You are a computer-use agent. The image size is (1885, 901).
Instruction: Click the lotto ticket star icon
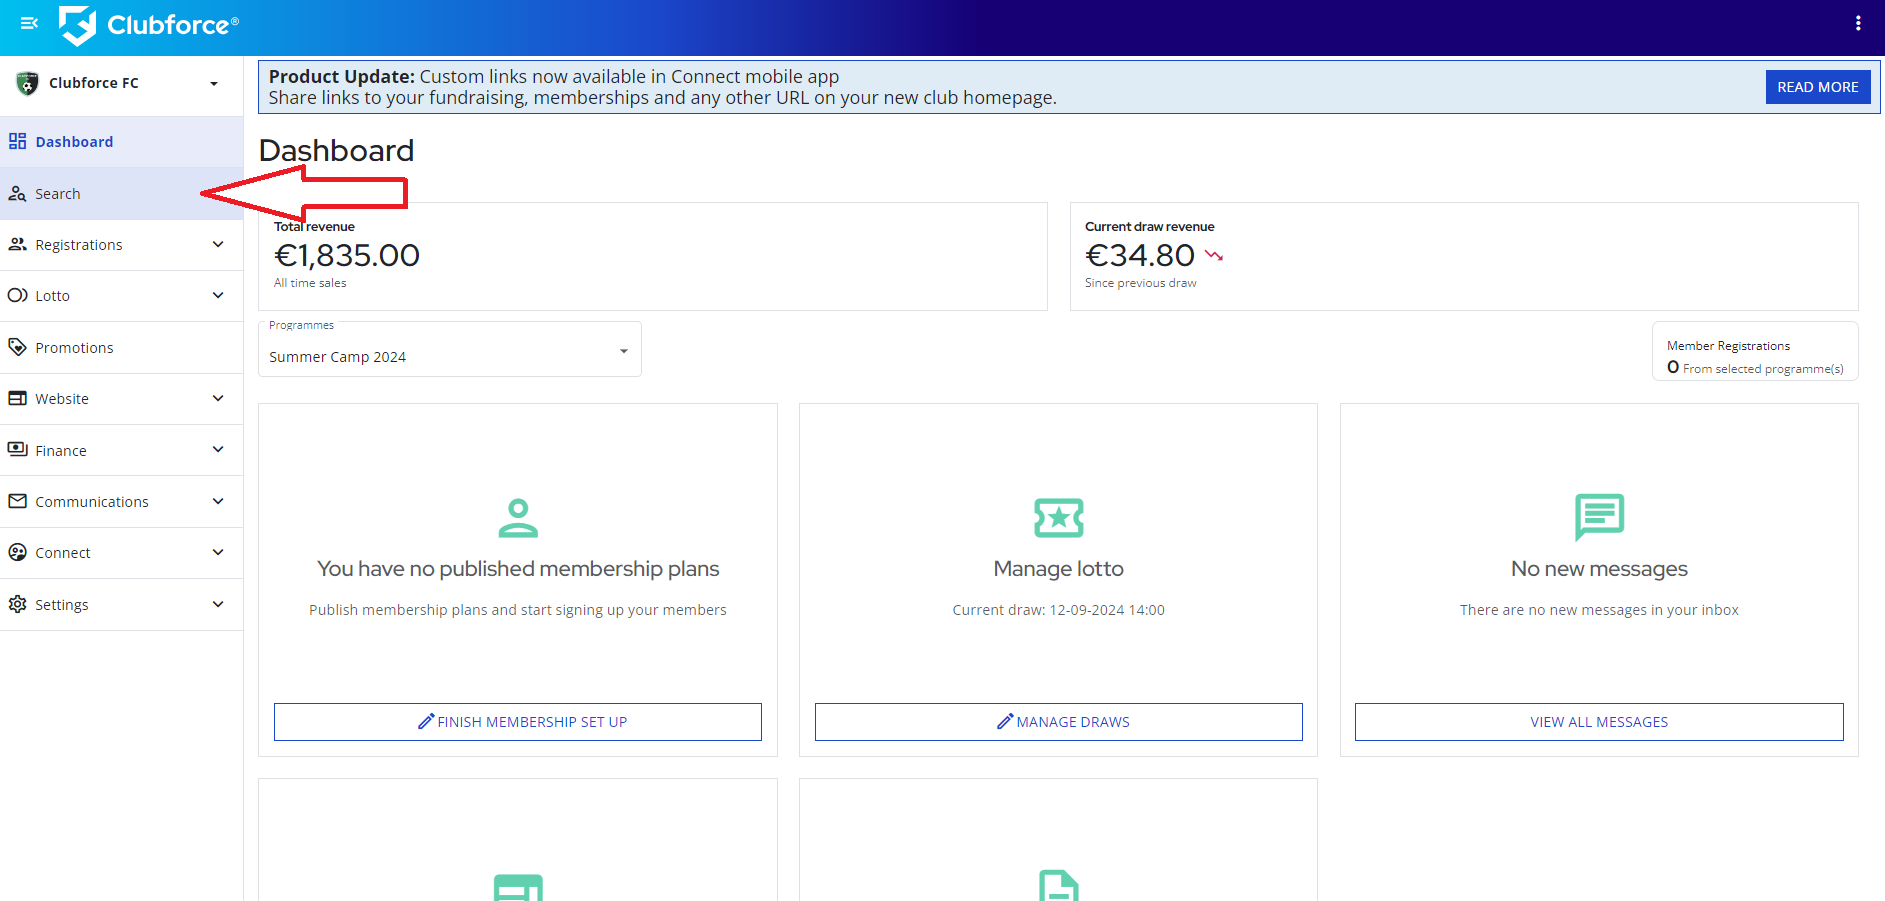[x=1059, y=518]
